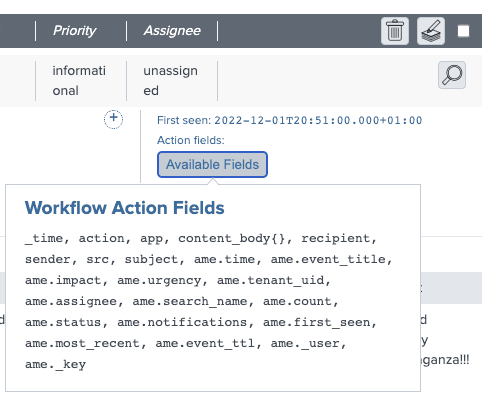Click the Action fields label
The height and width of the screenshot is (406, 496).
(191, 140)
